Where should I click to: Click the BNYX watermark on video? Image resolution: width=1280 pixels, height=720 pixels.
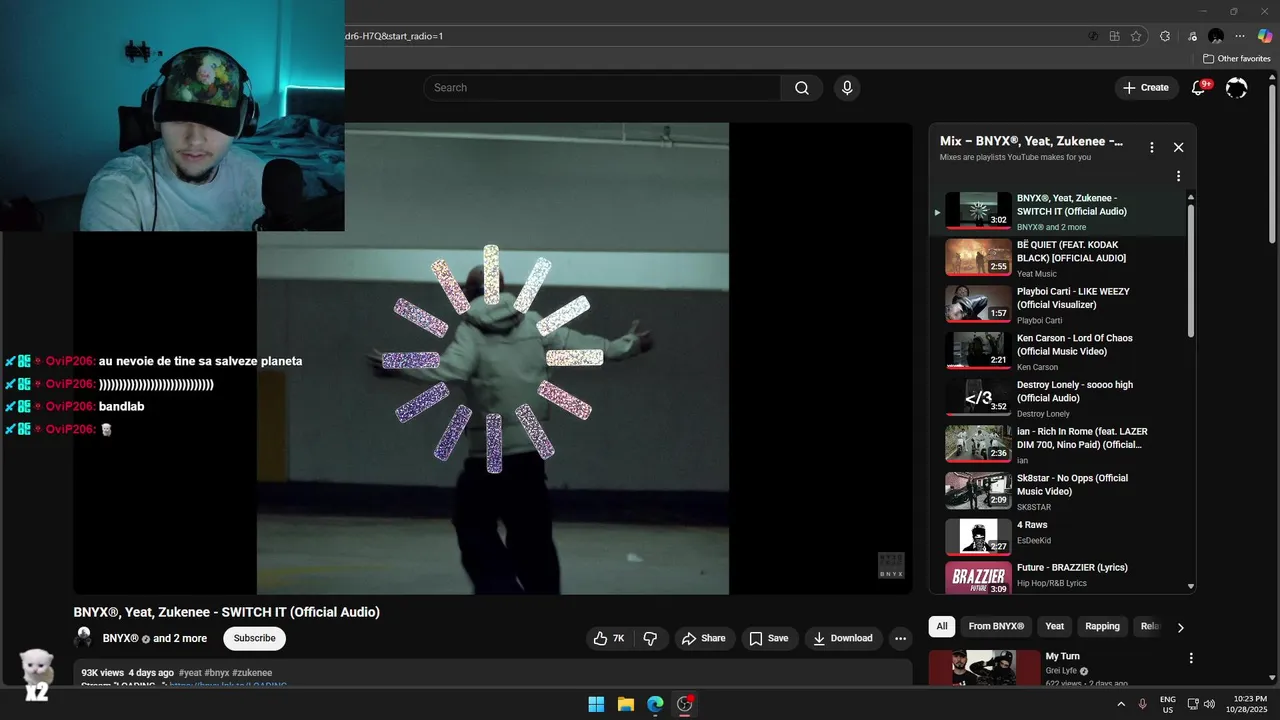click(x=891, y=565)
